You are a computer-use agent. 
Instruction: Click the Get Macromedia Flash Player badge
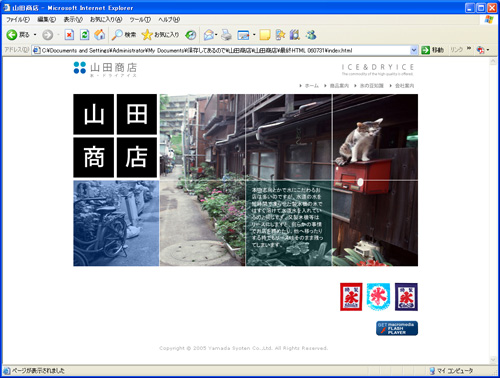[397, 328]
